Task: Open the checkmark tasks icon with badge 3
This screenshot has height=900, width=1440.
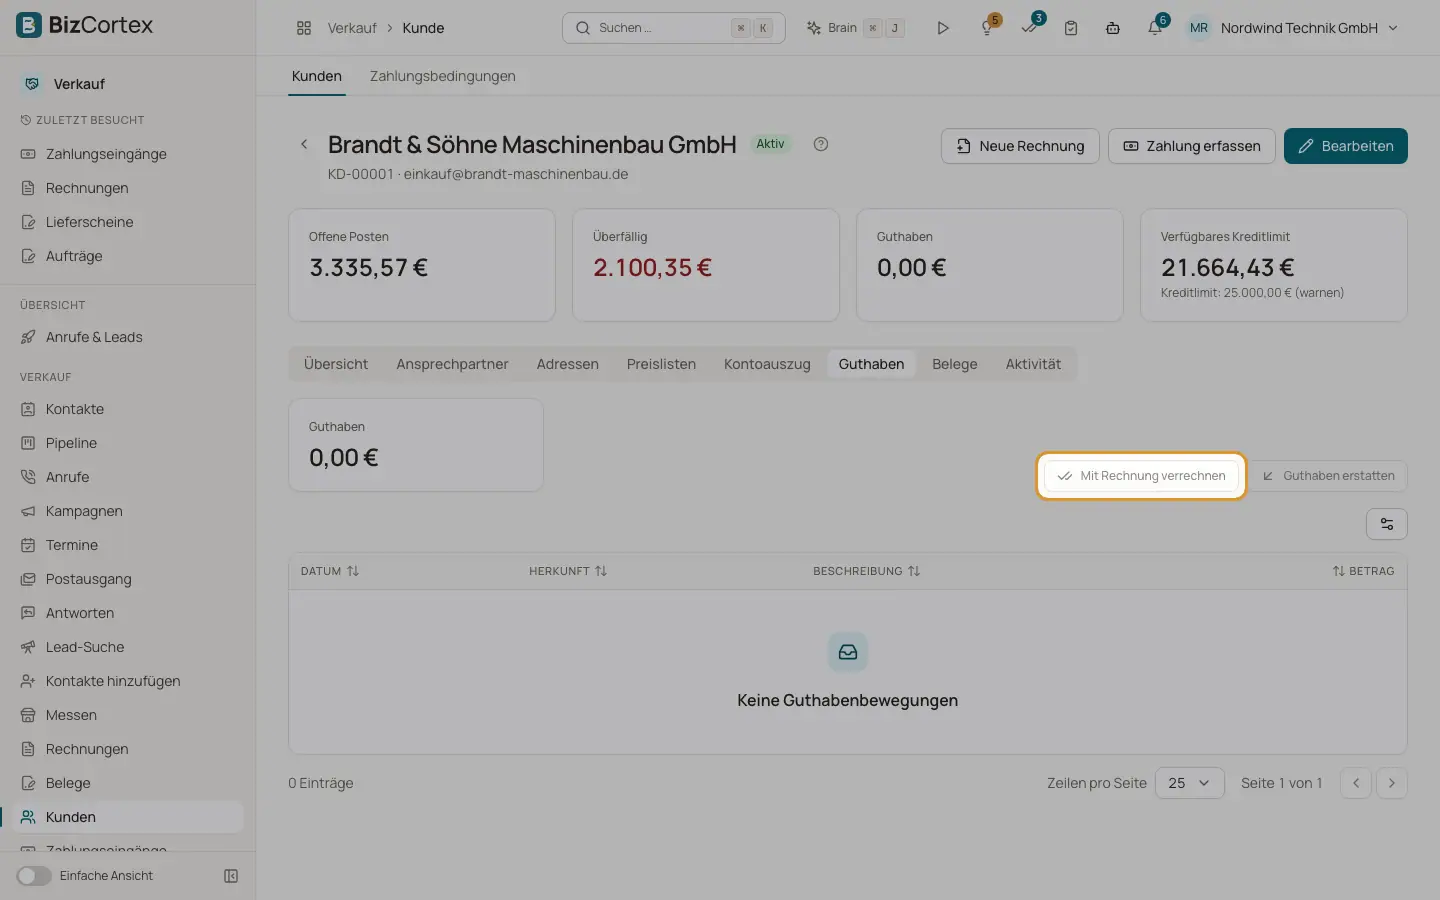Action: (x=1029, y=28)
